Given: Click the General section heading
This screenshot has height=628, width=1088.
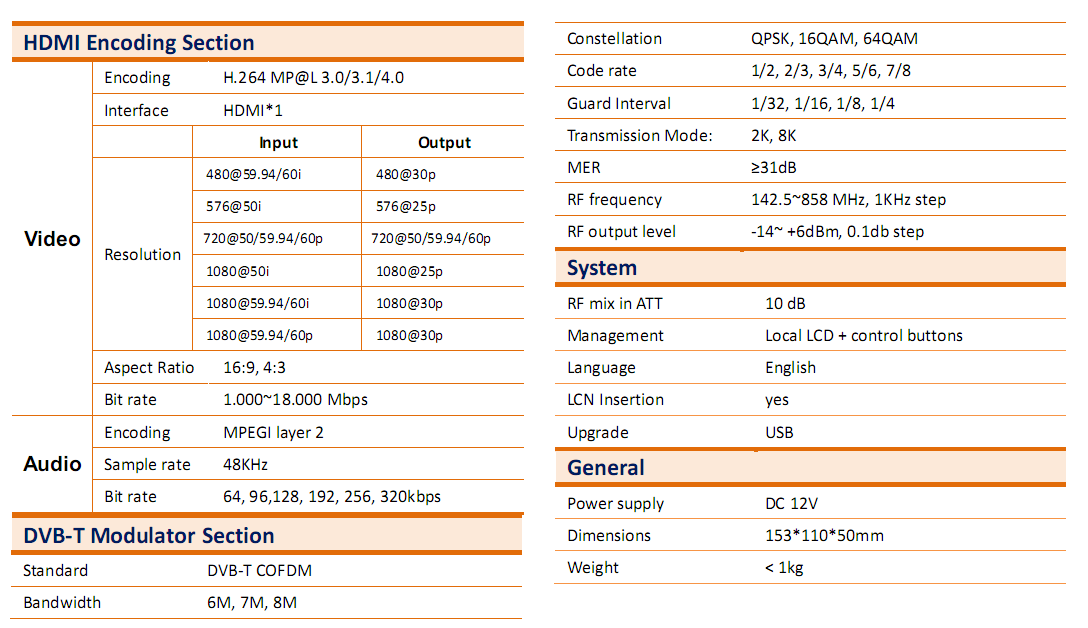Looking at the screenshot, I should [x=606, y=468].
